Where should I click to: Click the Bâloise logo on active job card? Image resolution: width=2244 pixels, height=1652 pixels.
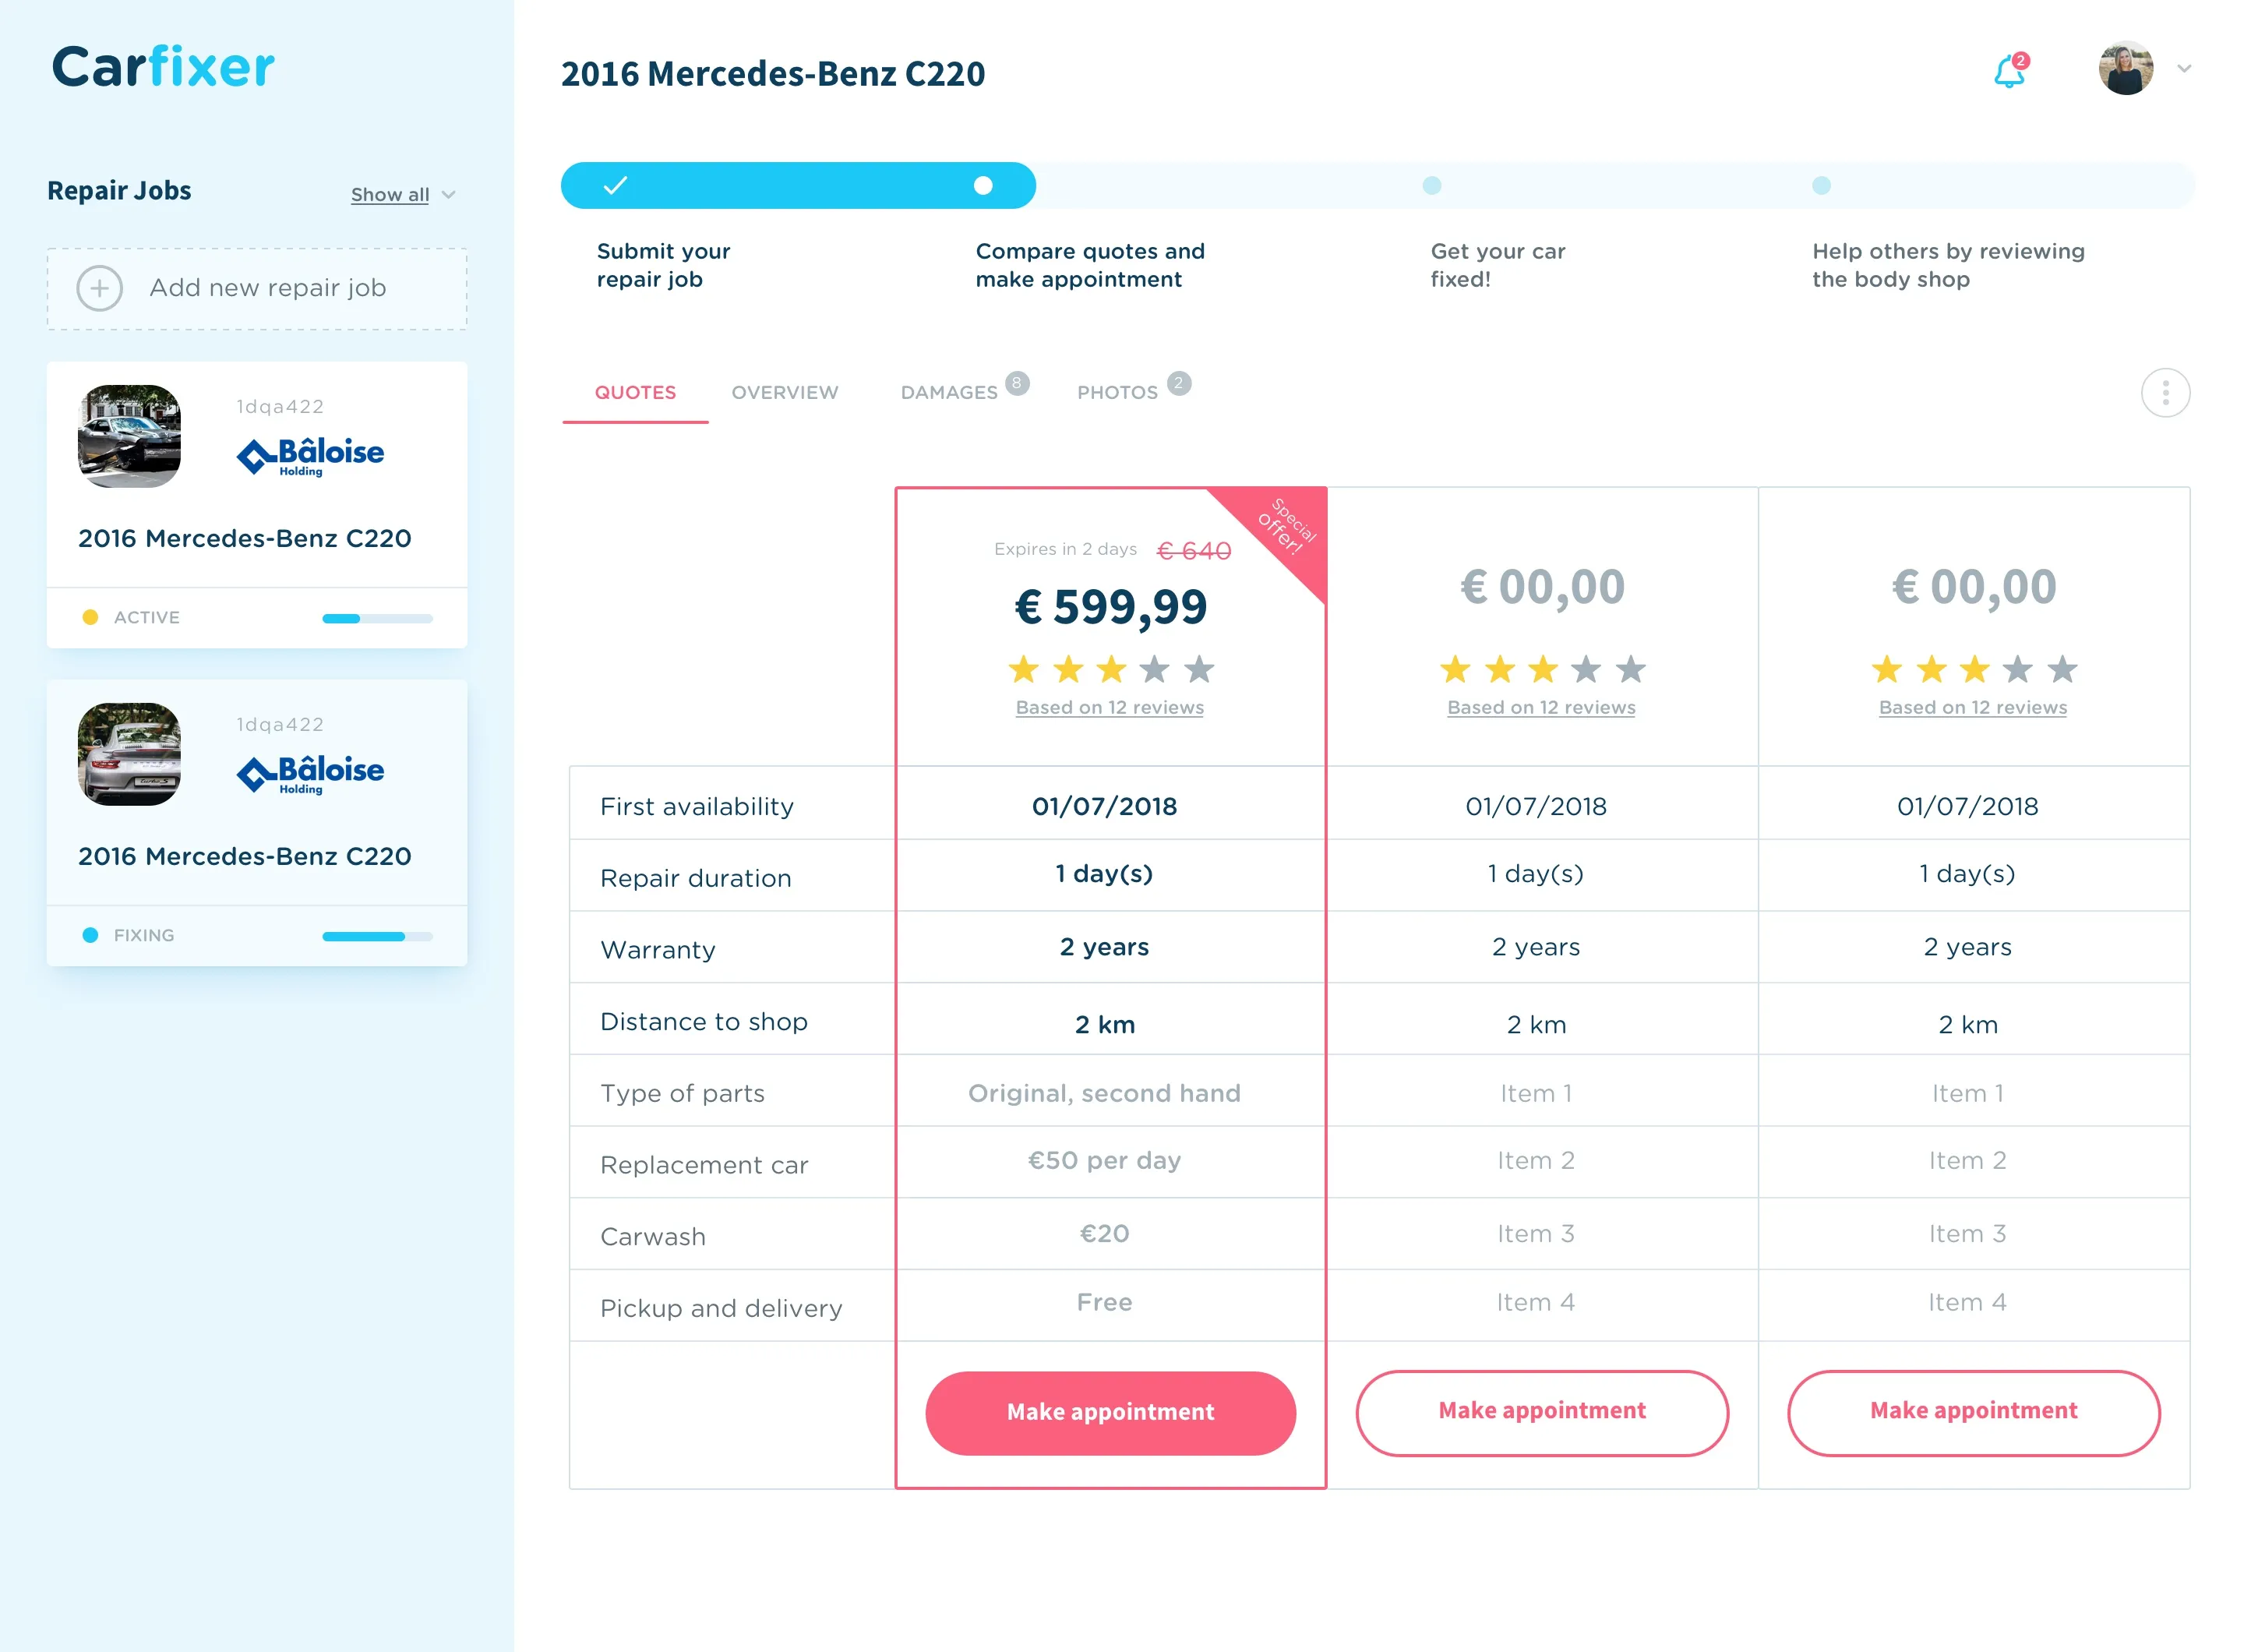(x=310, y=455)
